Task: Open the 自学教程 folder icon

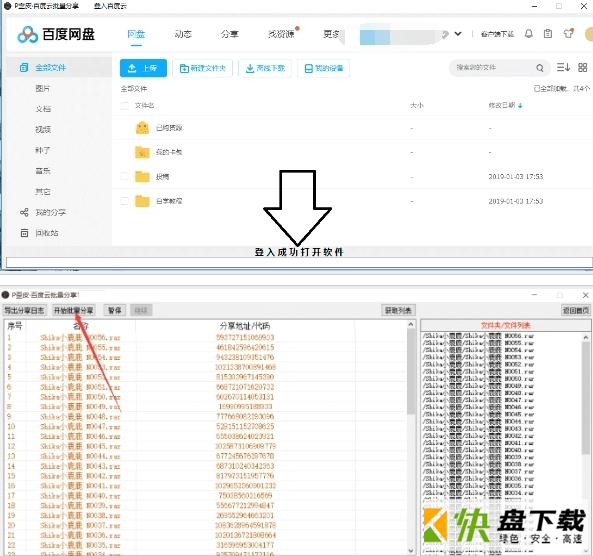Action: point(142,201)
